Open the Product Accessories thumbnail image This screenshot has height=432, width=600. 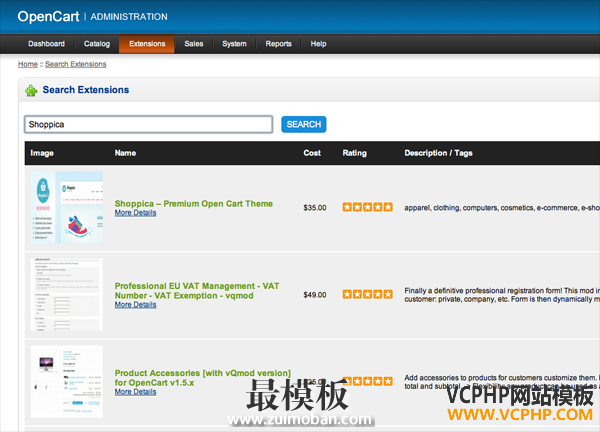(67, 381)
